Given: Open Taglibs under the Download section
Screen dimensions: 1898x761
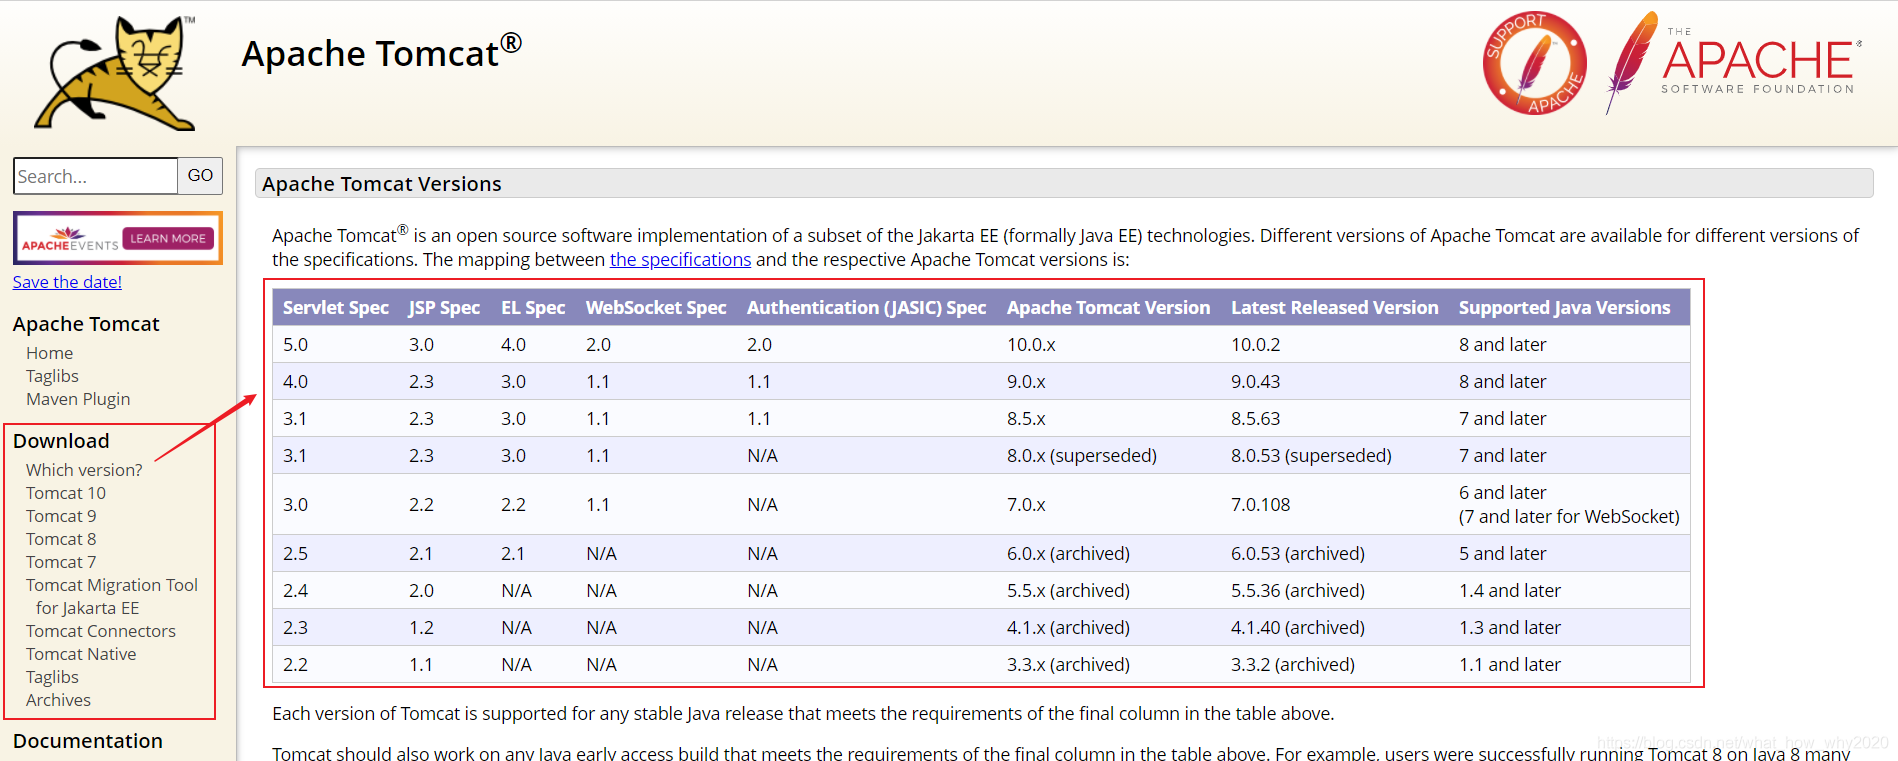Looking at the screenshot, I should click(x=52, y=677).
